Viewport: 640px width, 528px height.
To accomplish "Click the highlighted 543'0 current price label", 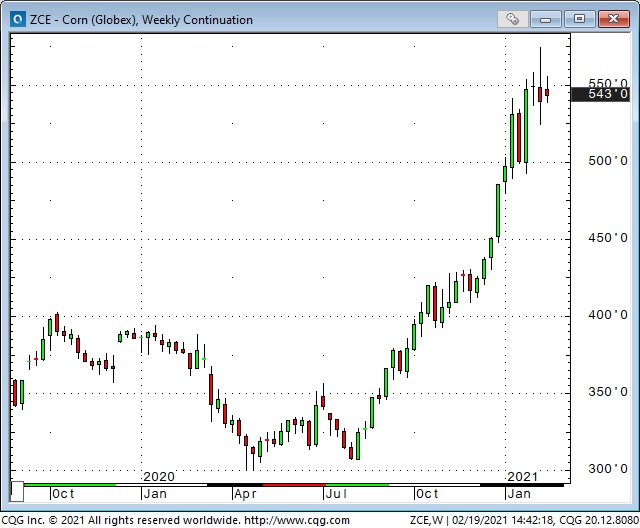I will click(x=600, y=94).
